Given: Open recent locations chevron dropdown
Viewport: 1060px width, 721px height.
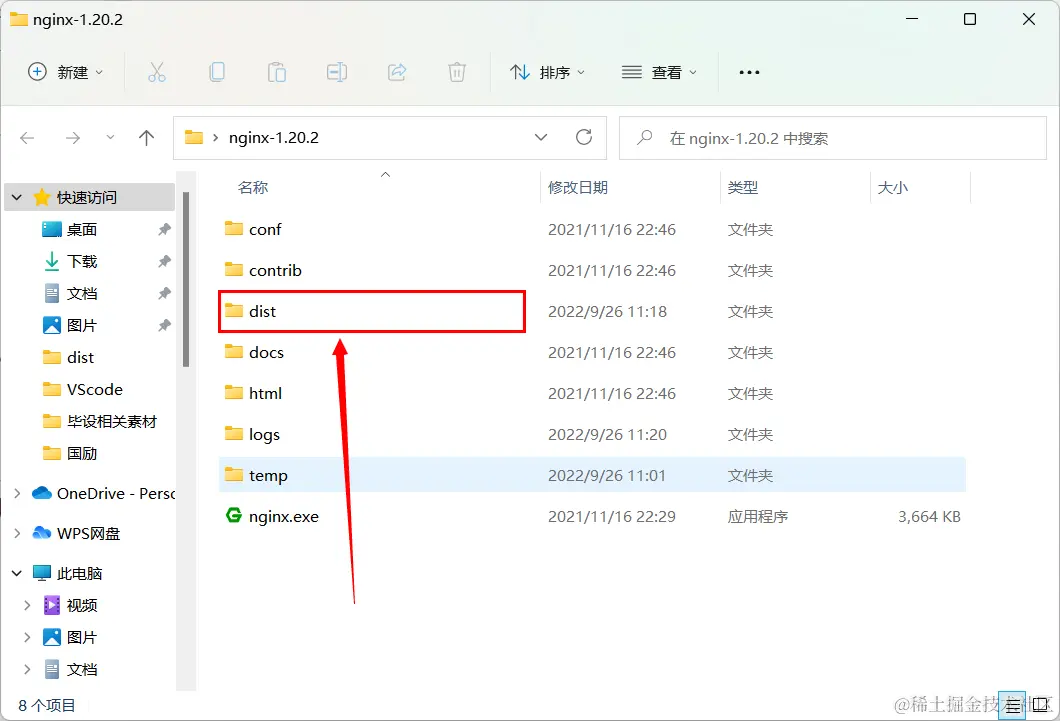Looking at the screenshot, I should click(x=110, y=138).
